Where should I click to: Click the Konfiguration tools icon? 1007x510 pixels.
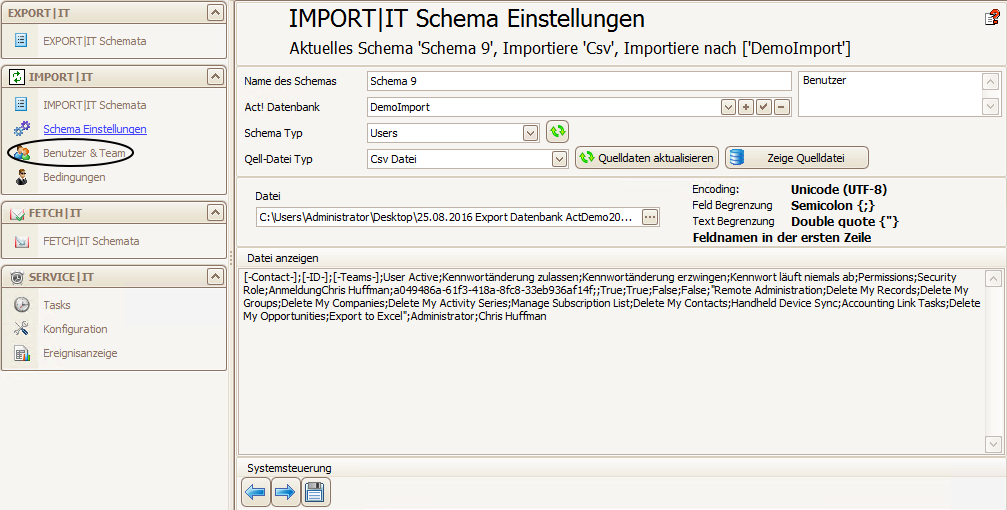click(22, 329)
